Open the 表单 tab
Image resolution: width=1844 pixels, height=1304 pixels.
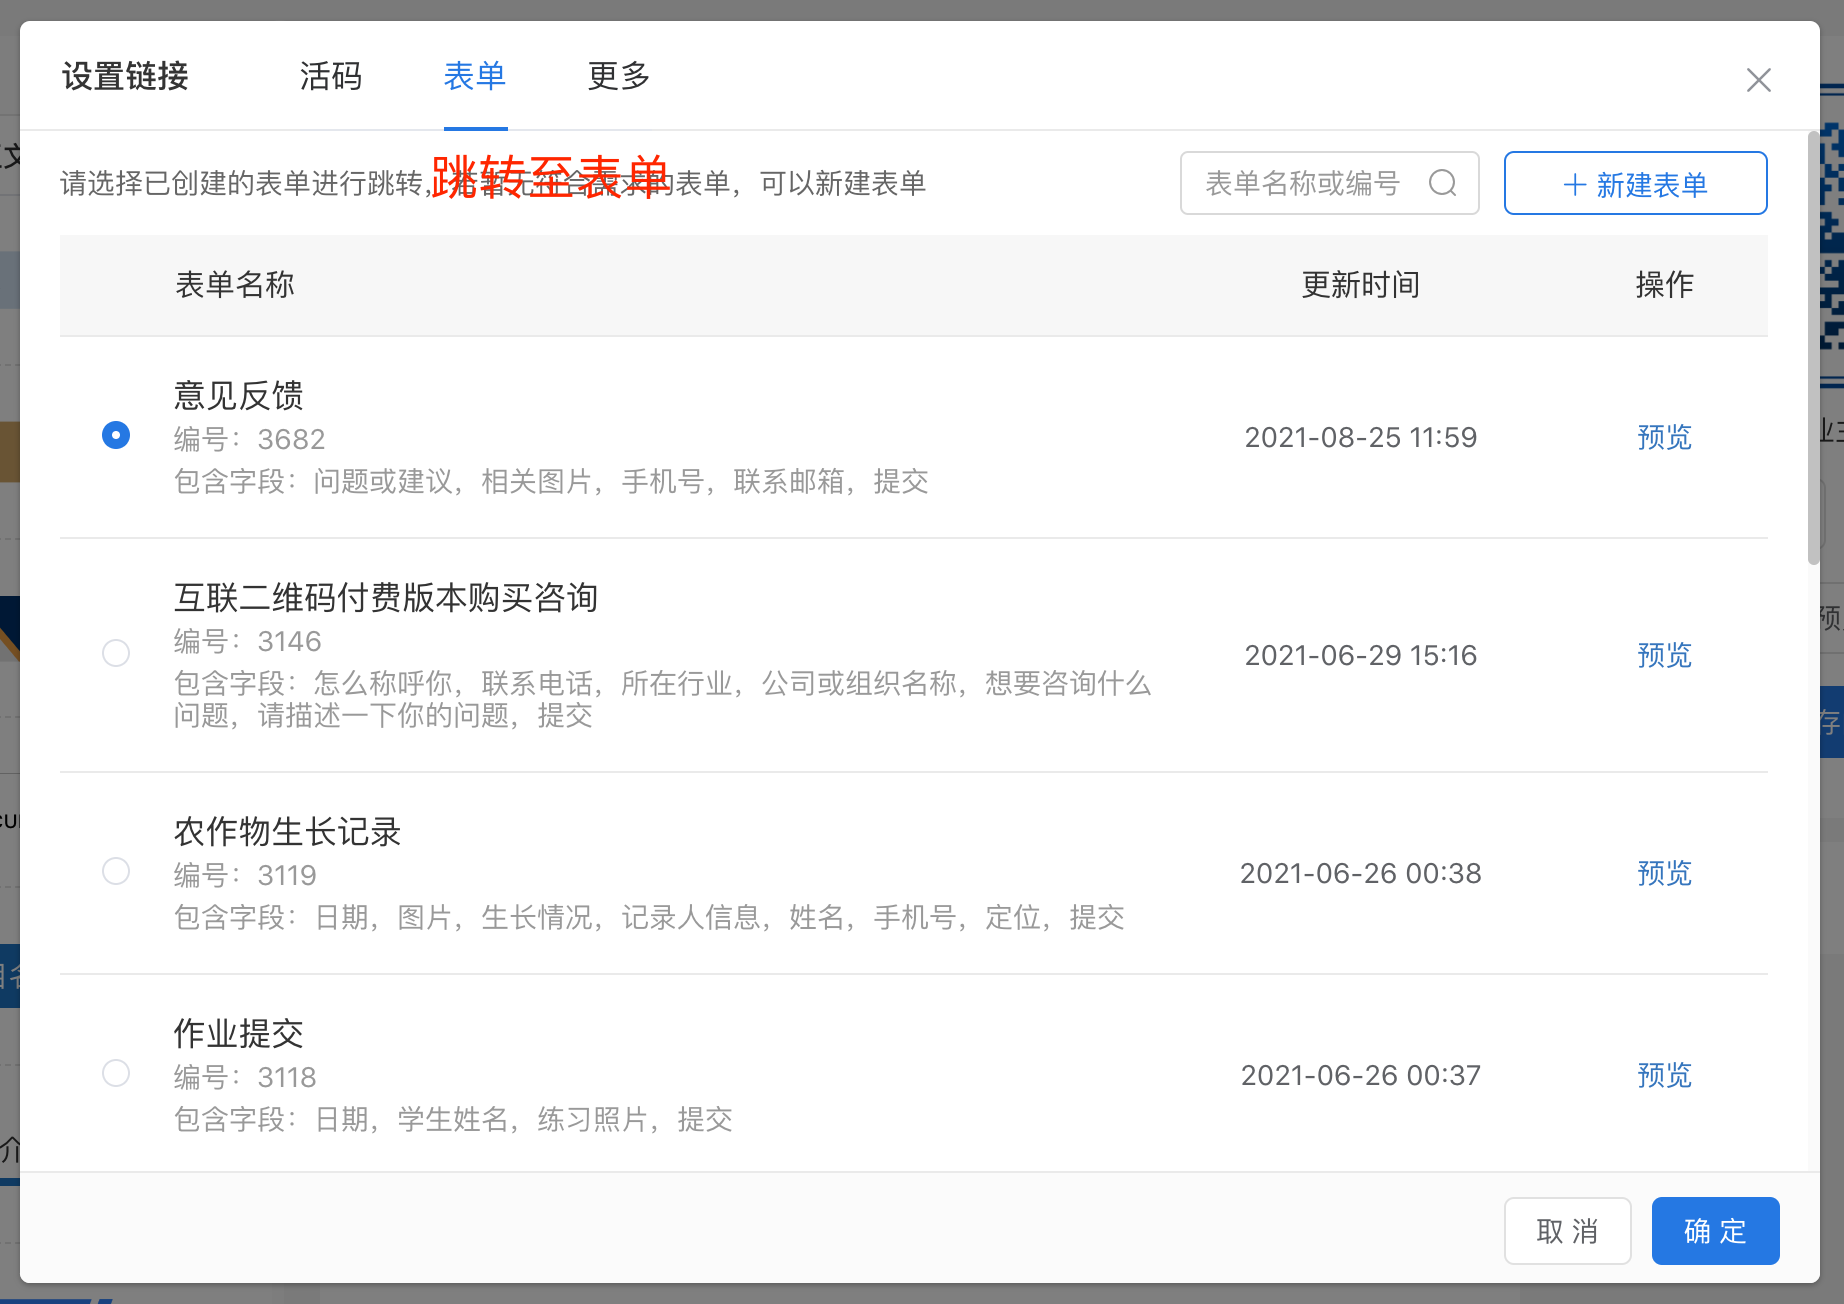pyautogui.click(x=475, y=76)
